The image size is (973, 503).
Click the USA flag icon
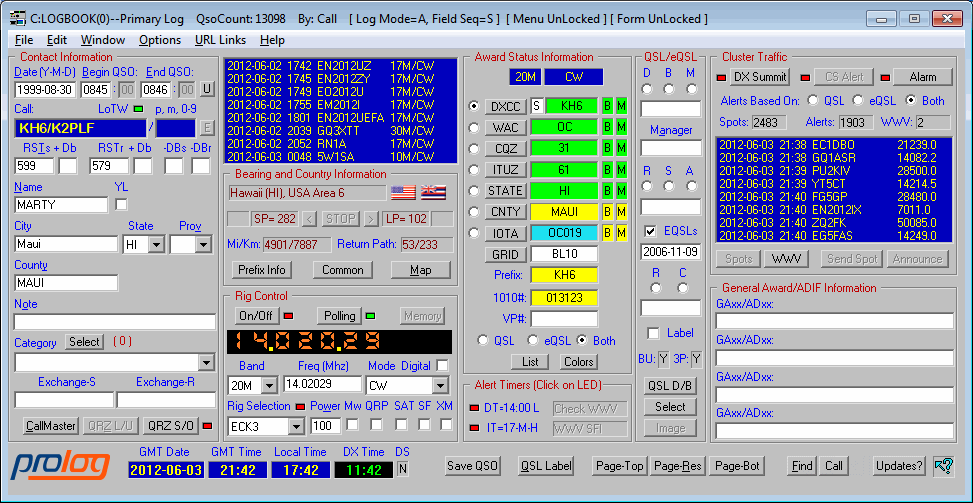(x=403, y=193)
